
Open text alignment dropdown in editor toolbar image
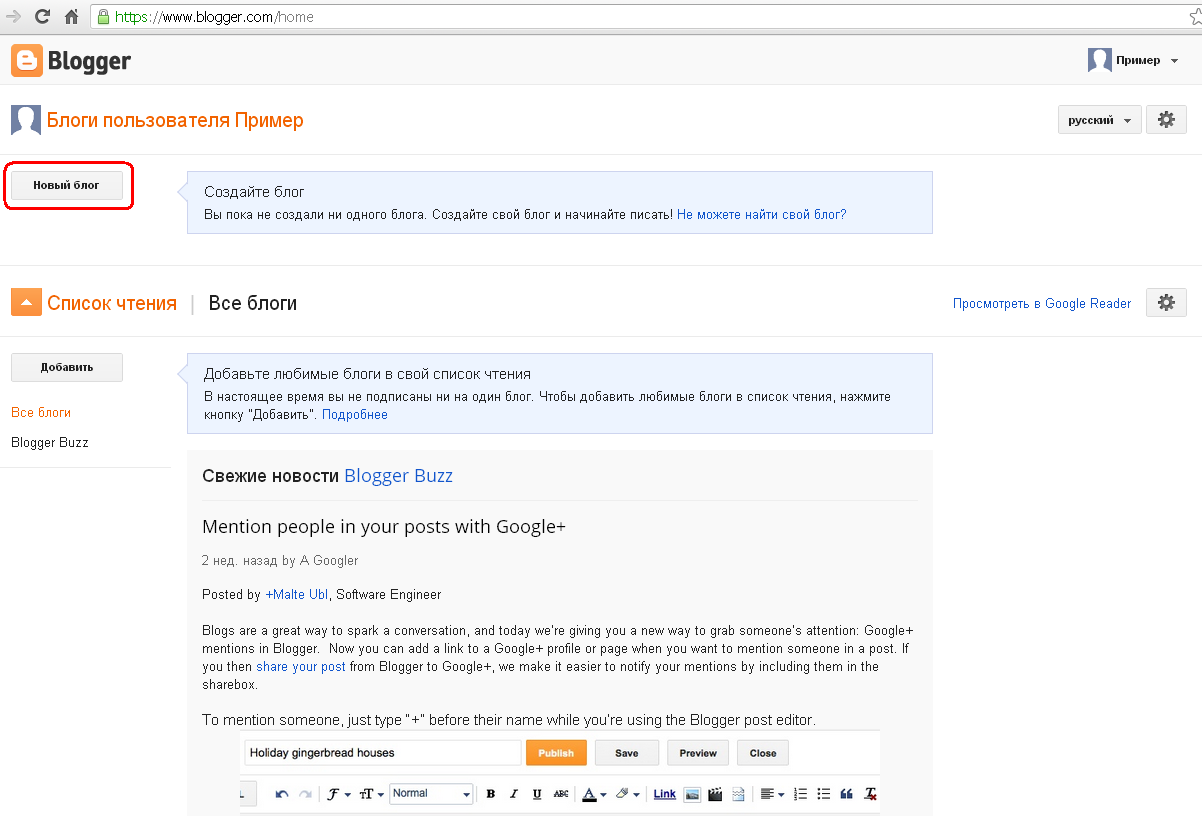[x=772, y=794]
